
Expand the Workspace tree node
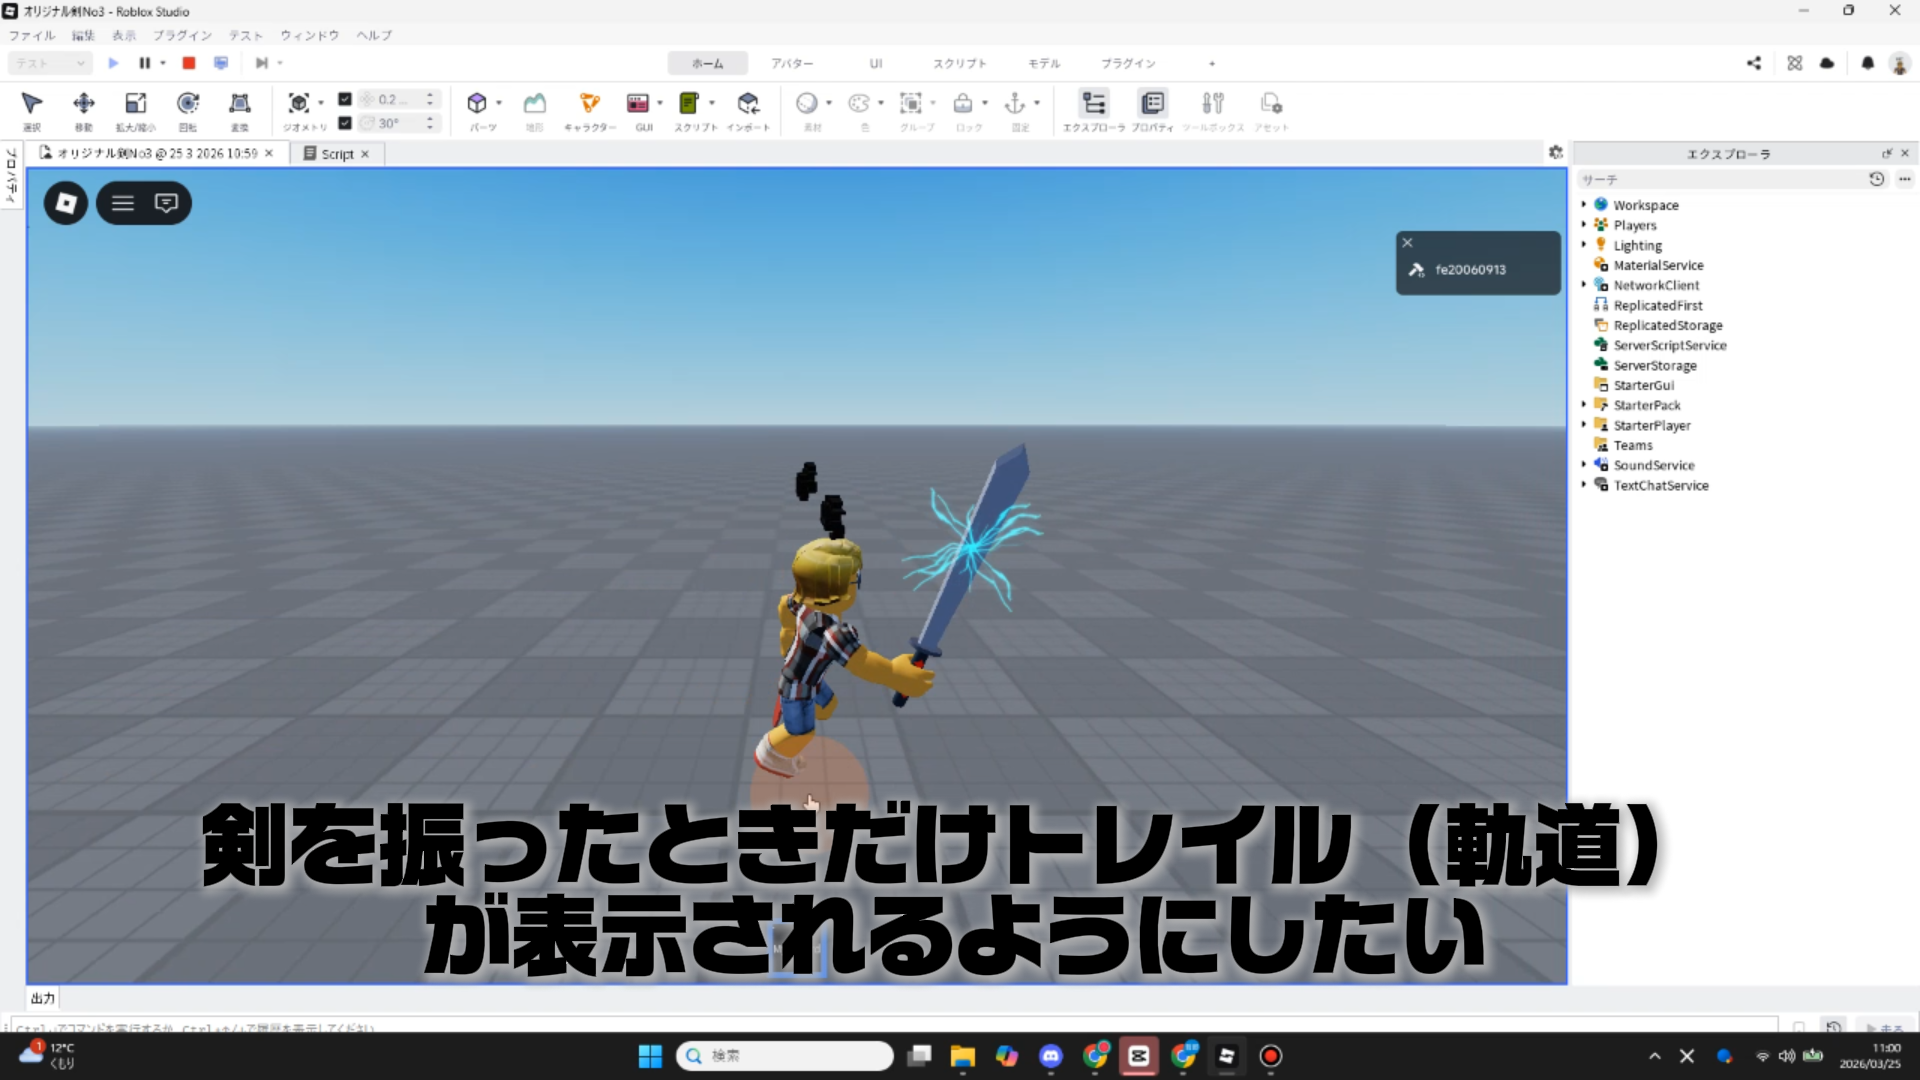click(1584, 205)
